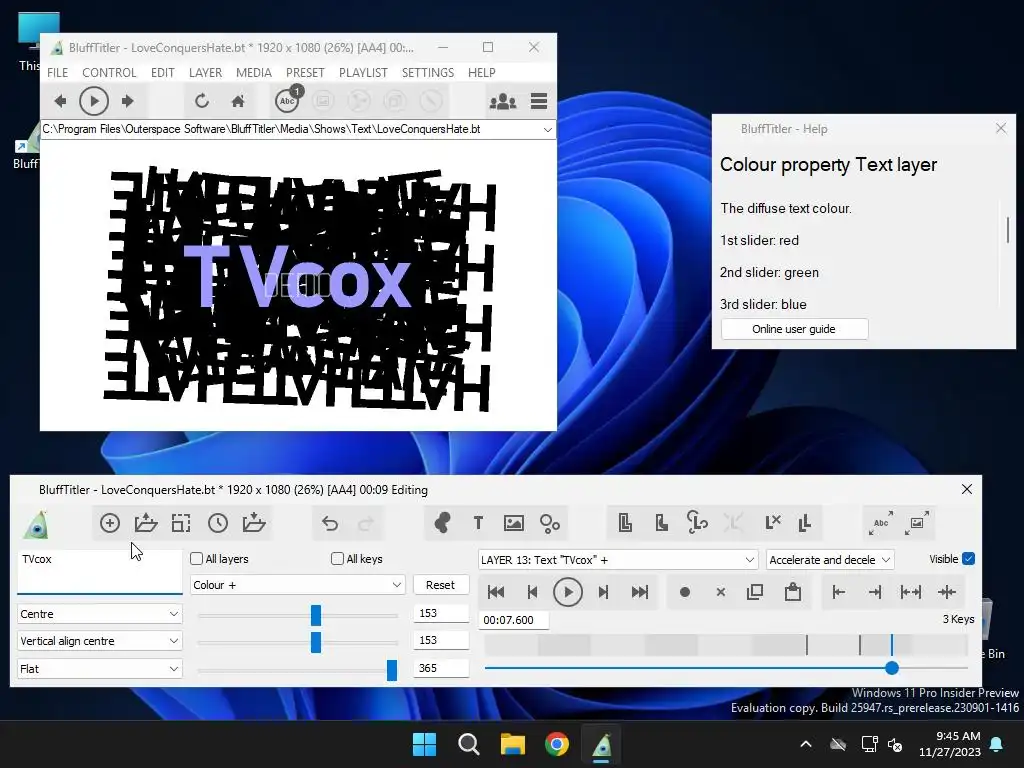Add a text layer with the T icon
Viewport: 1024px width, 768px height.
[478, 523]
